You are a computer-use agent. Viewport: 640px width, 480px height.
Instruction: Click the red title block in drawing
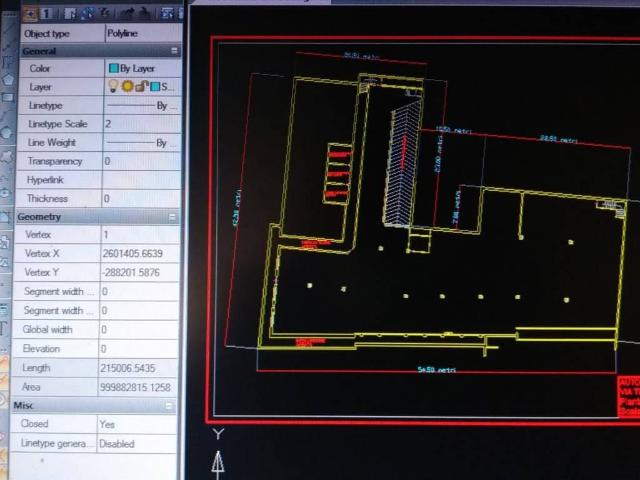click(629, 397)
